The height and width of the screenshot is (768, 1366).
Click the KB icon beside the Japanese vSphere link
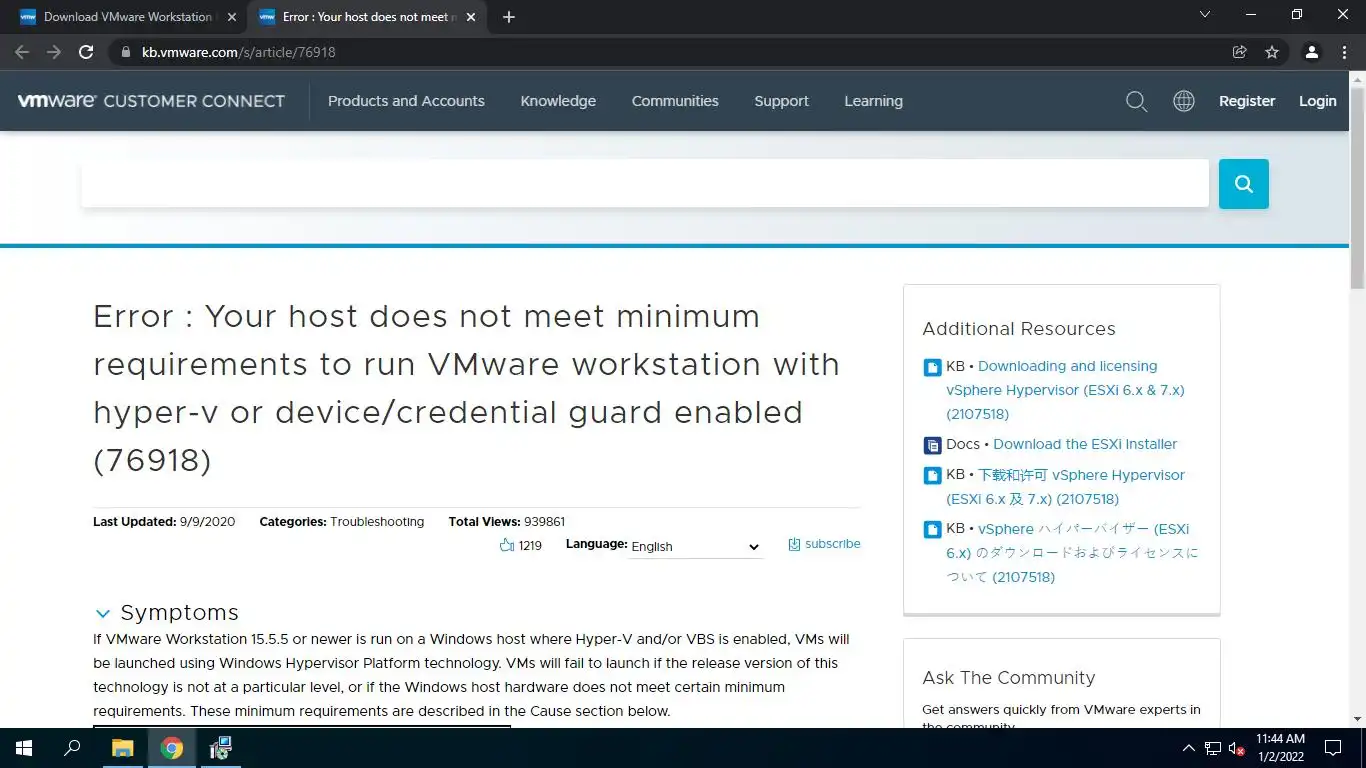coord(932,530)
